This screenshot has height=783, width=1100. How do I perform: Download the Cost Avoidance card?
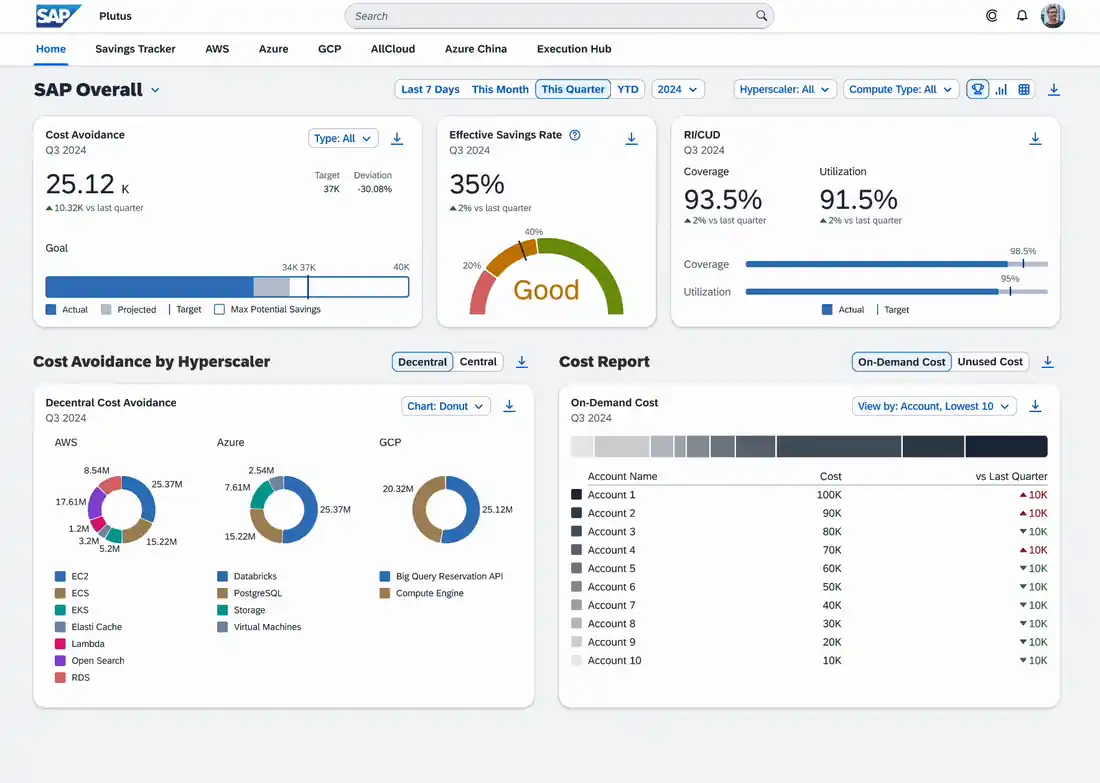coord(397,138)
